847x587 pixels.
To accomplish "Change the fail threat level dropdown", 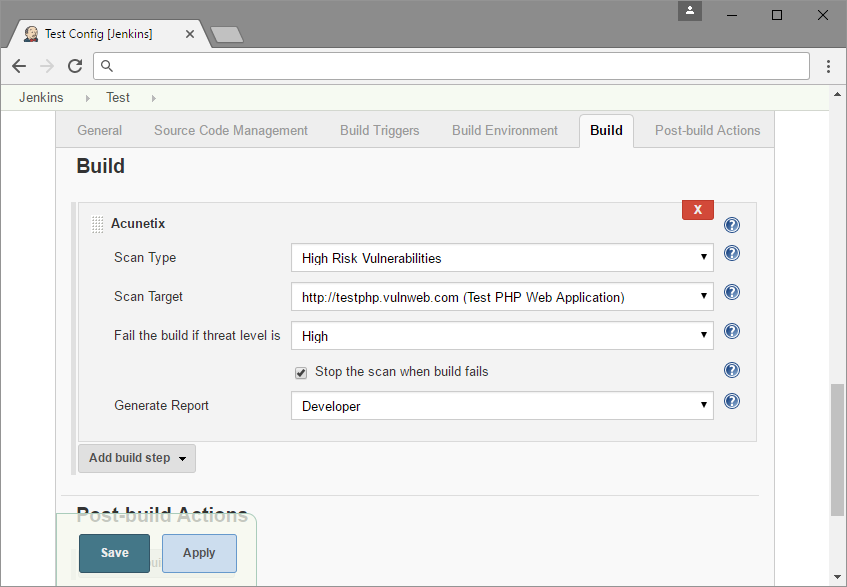I will click(x=501, y=335).
